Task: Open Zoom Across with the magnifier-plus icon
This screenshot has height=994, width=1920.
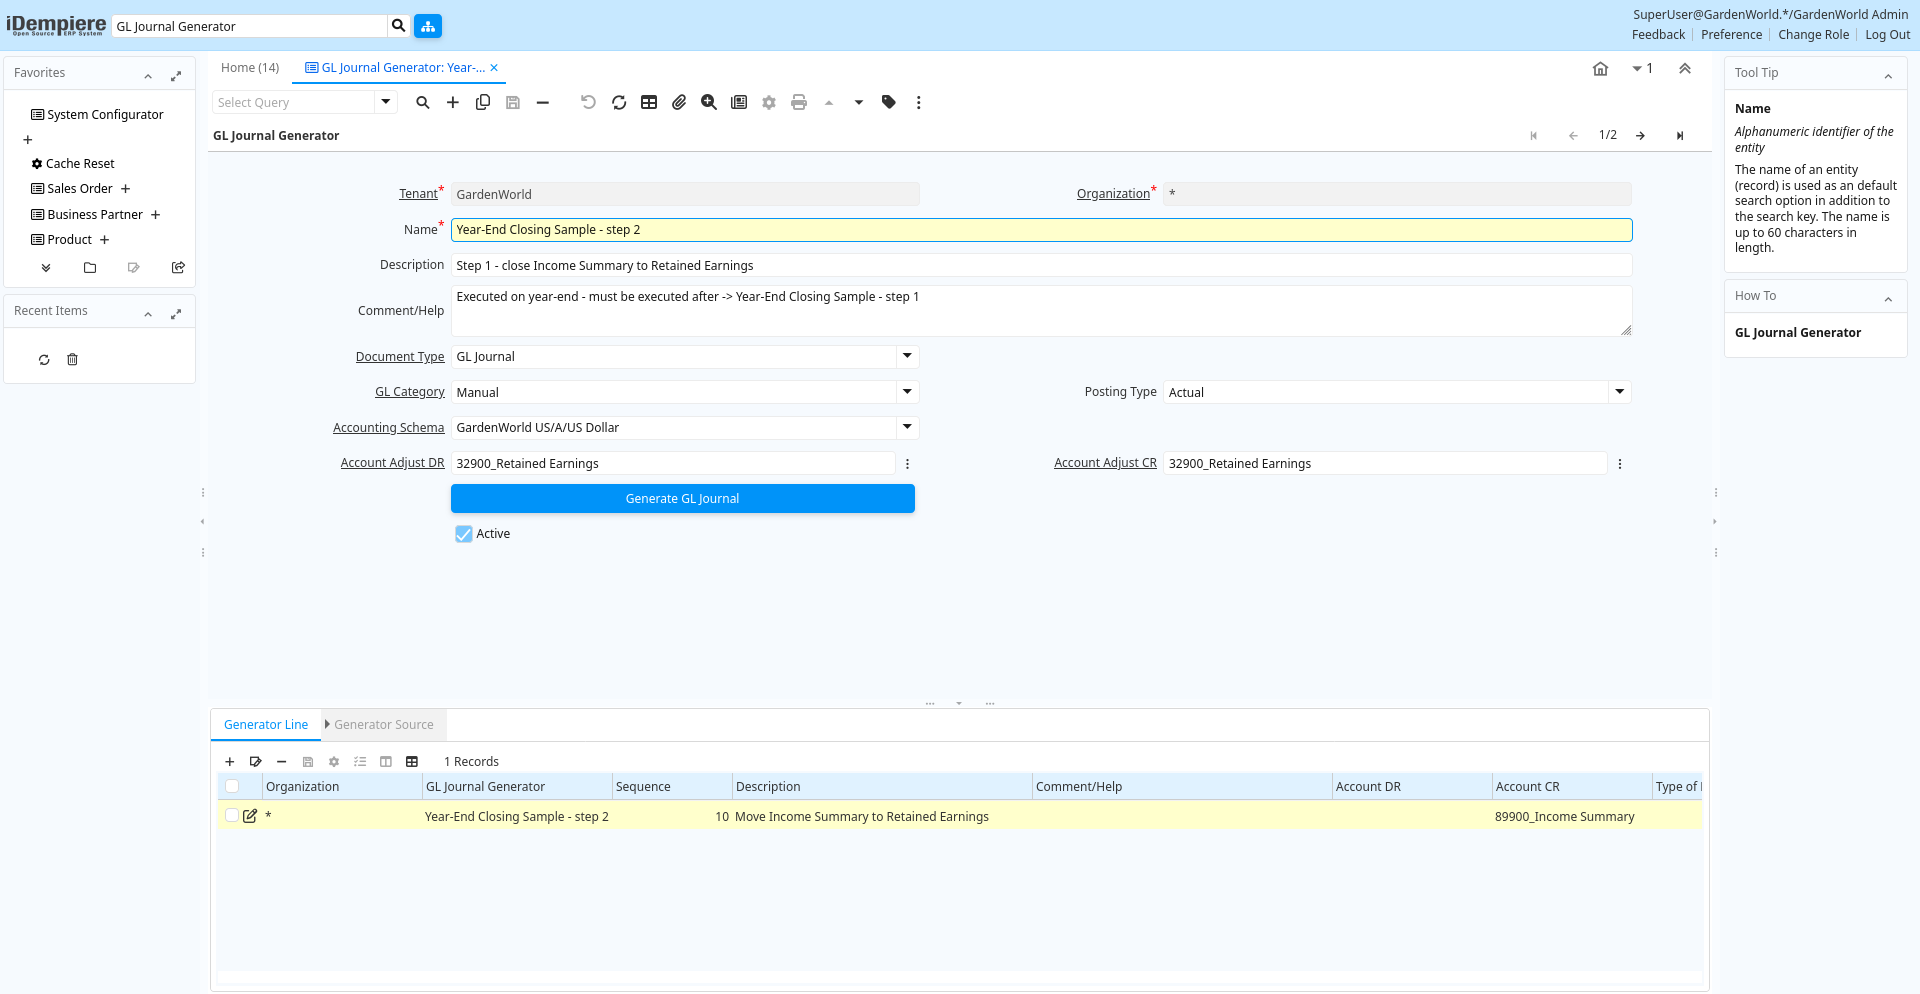Action: pos(709,102)
